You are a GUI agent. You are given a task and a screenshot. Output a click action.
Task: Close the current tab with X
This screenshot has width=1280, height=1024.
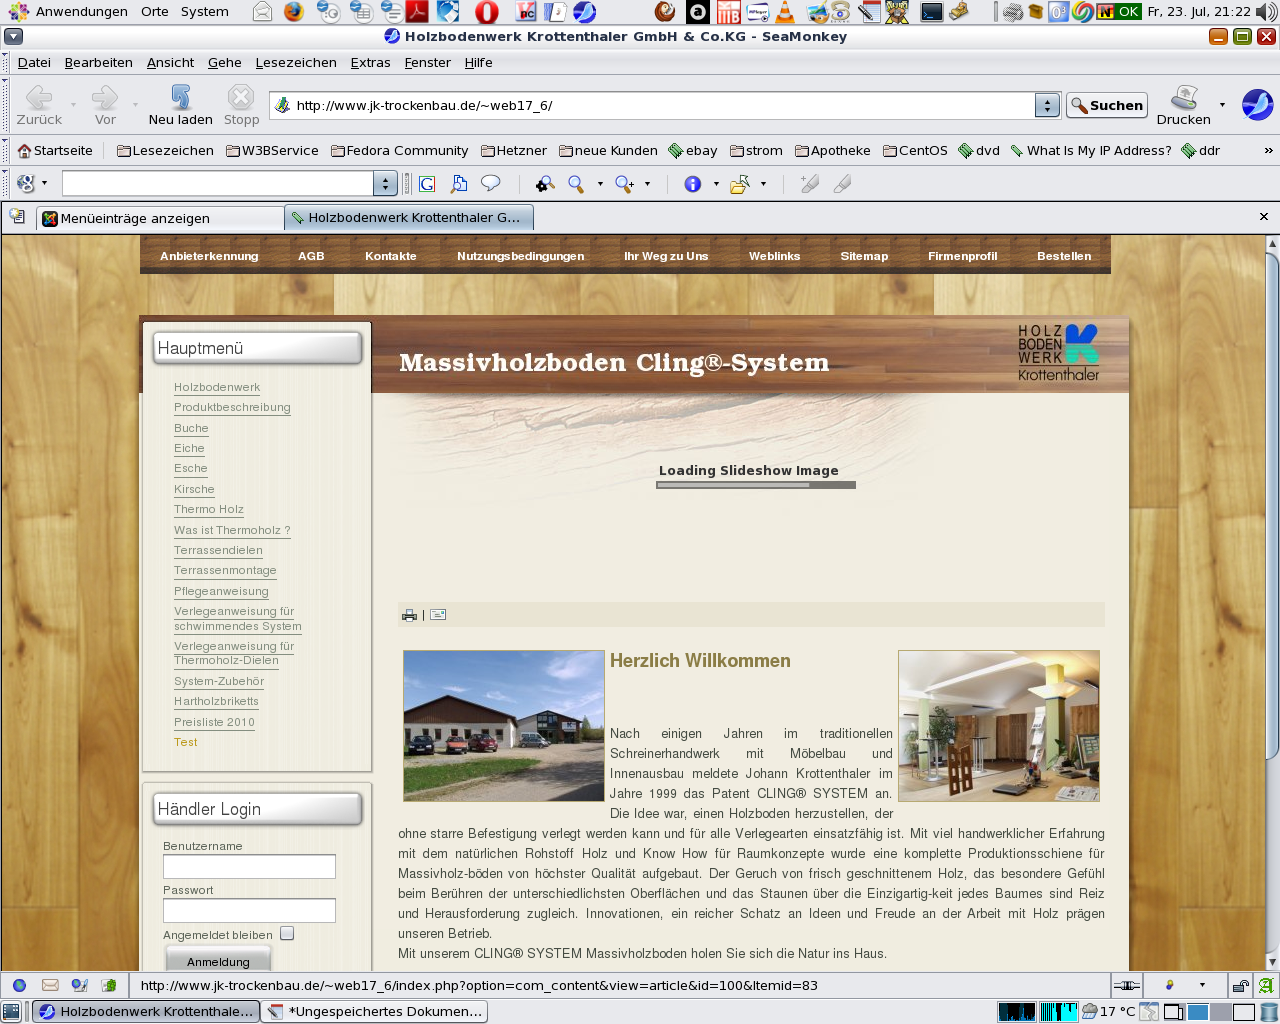coord(1263,216)
